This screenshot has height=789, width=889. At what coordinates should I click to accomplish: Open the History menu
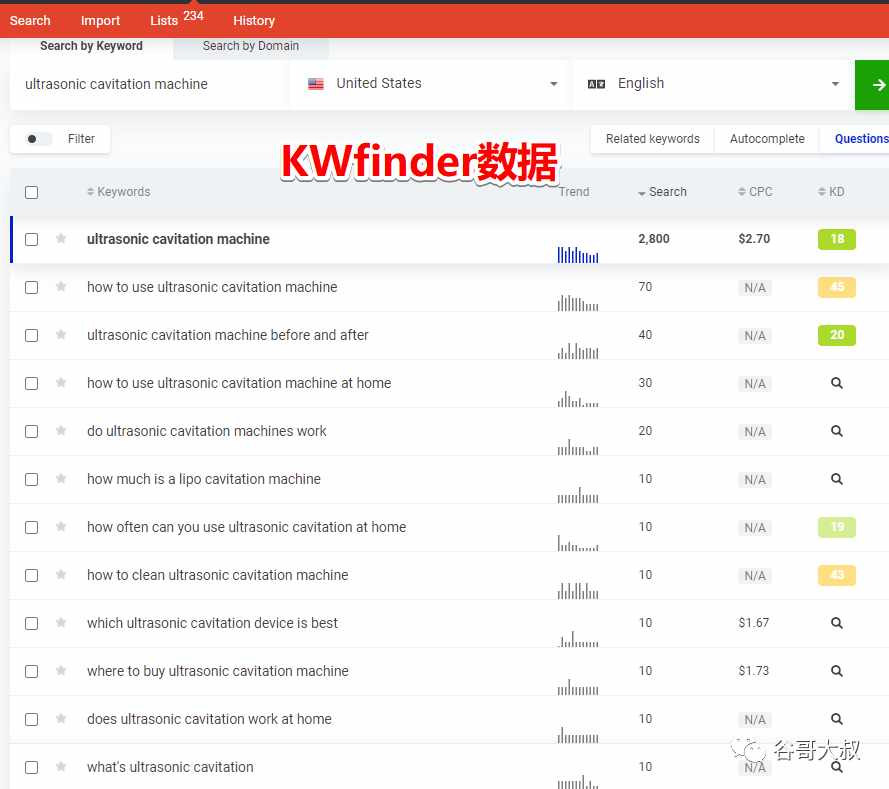[x=254, y=20]
